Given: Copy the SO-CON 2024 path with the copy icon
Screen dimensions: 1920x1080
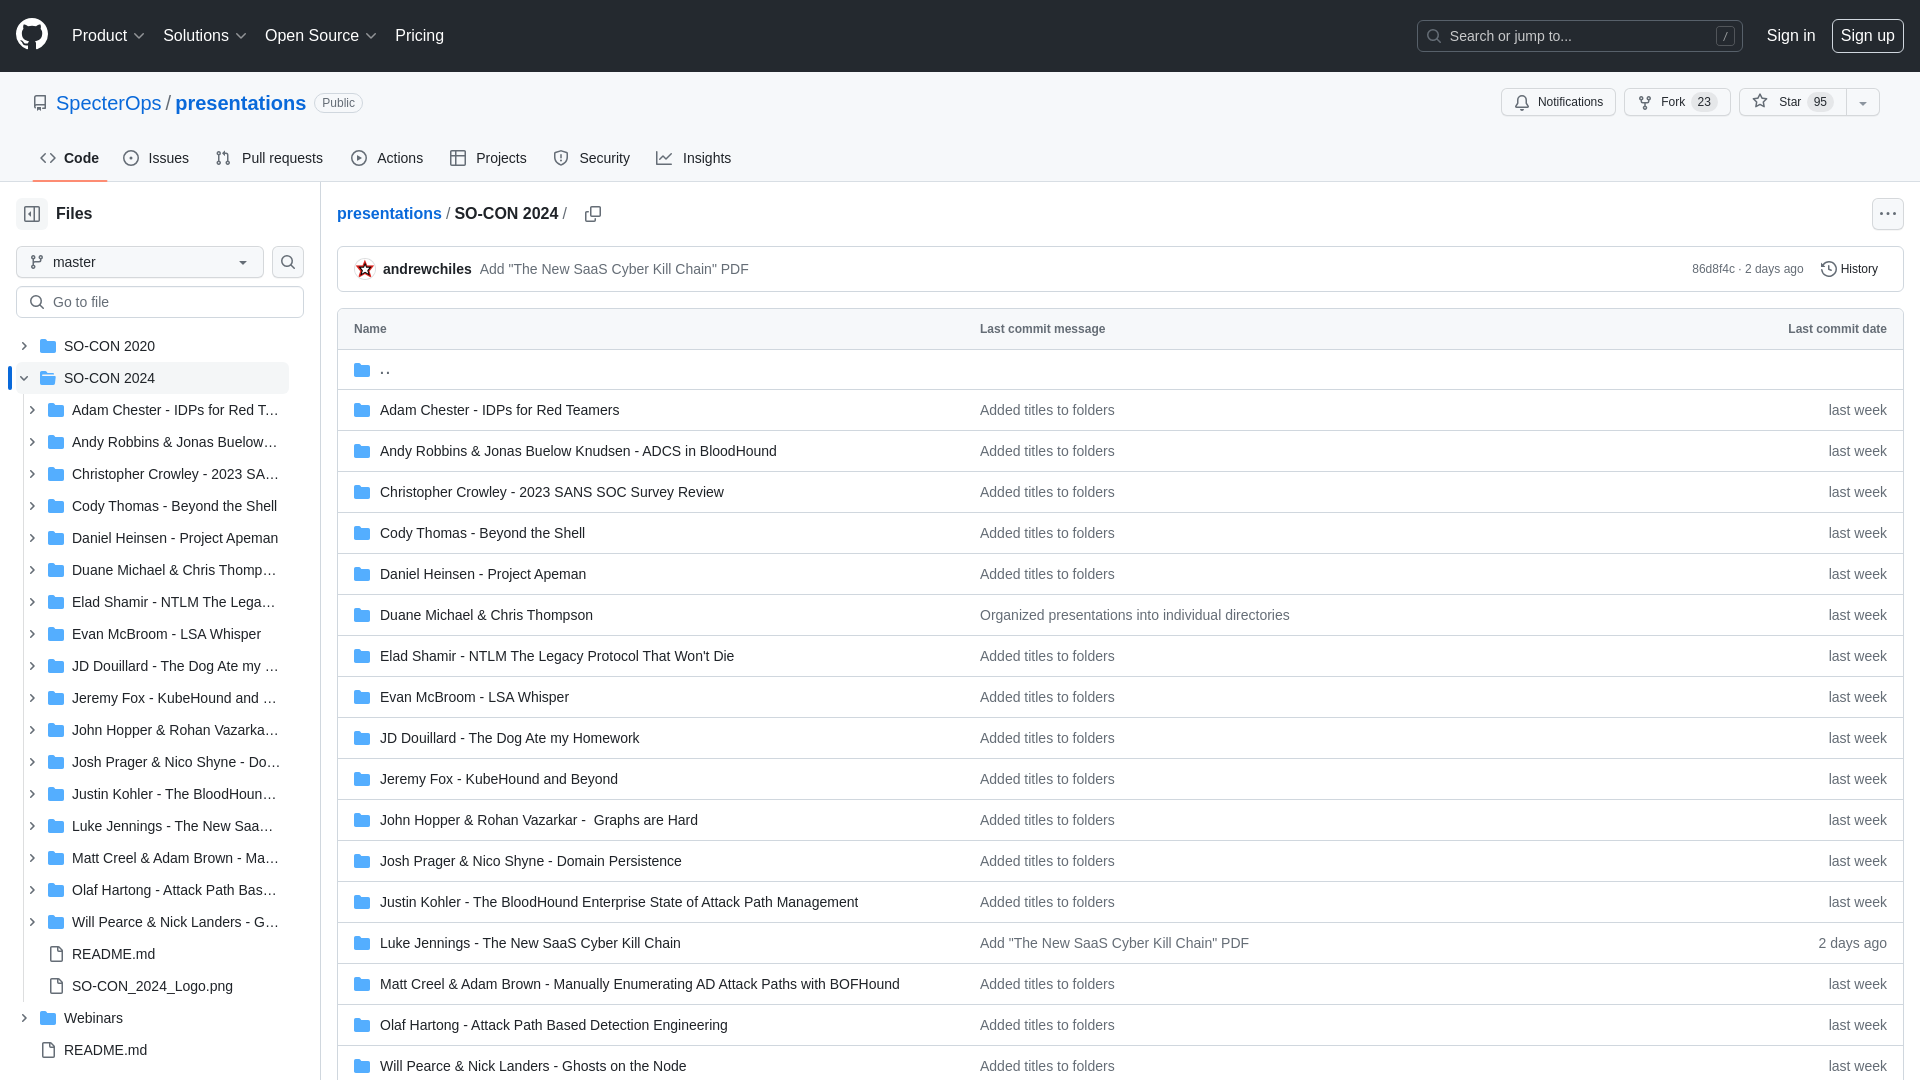Looking at the screenshot, I should point(593,214).
